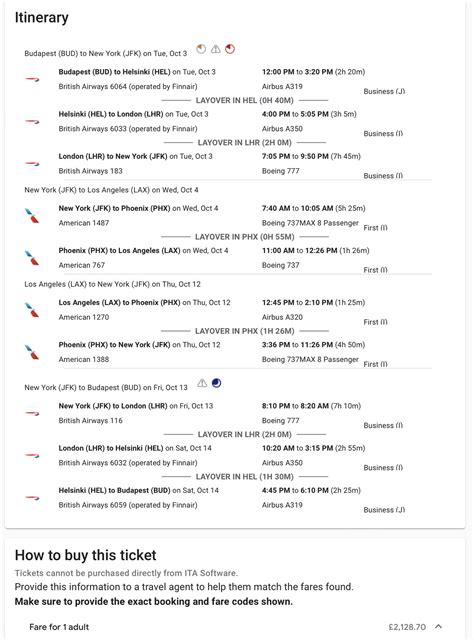Click Layover in PHX (0H 55M) label

coord(245,237)
